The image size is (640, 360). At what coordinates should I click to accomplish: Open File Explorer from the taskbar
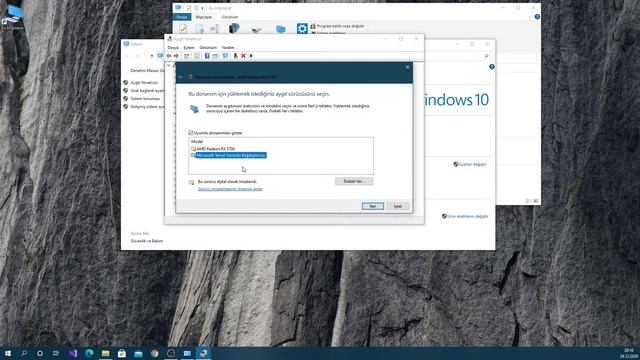[x=105, y=353]
